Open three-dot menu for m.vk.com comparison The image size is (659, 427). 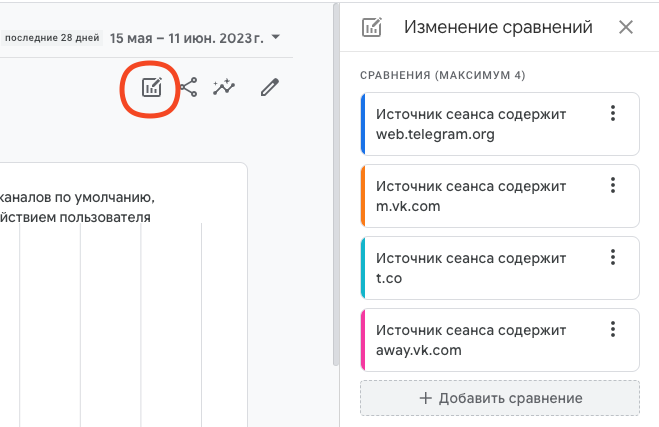[613, 185]
